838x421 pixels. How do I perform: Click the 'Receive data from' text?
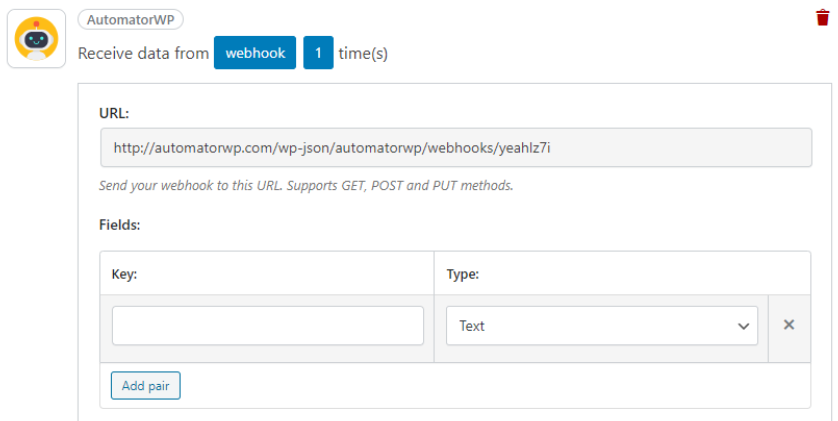point(143,53)
